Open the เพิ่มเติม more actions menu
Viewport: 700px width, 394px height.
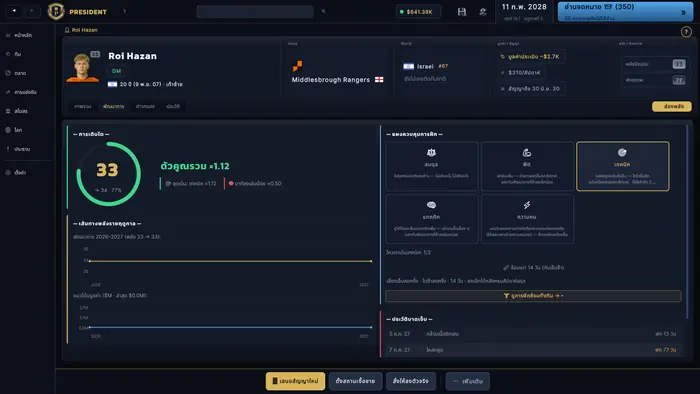tap(468, 381)
